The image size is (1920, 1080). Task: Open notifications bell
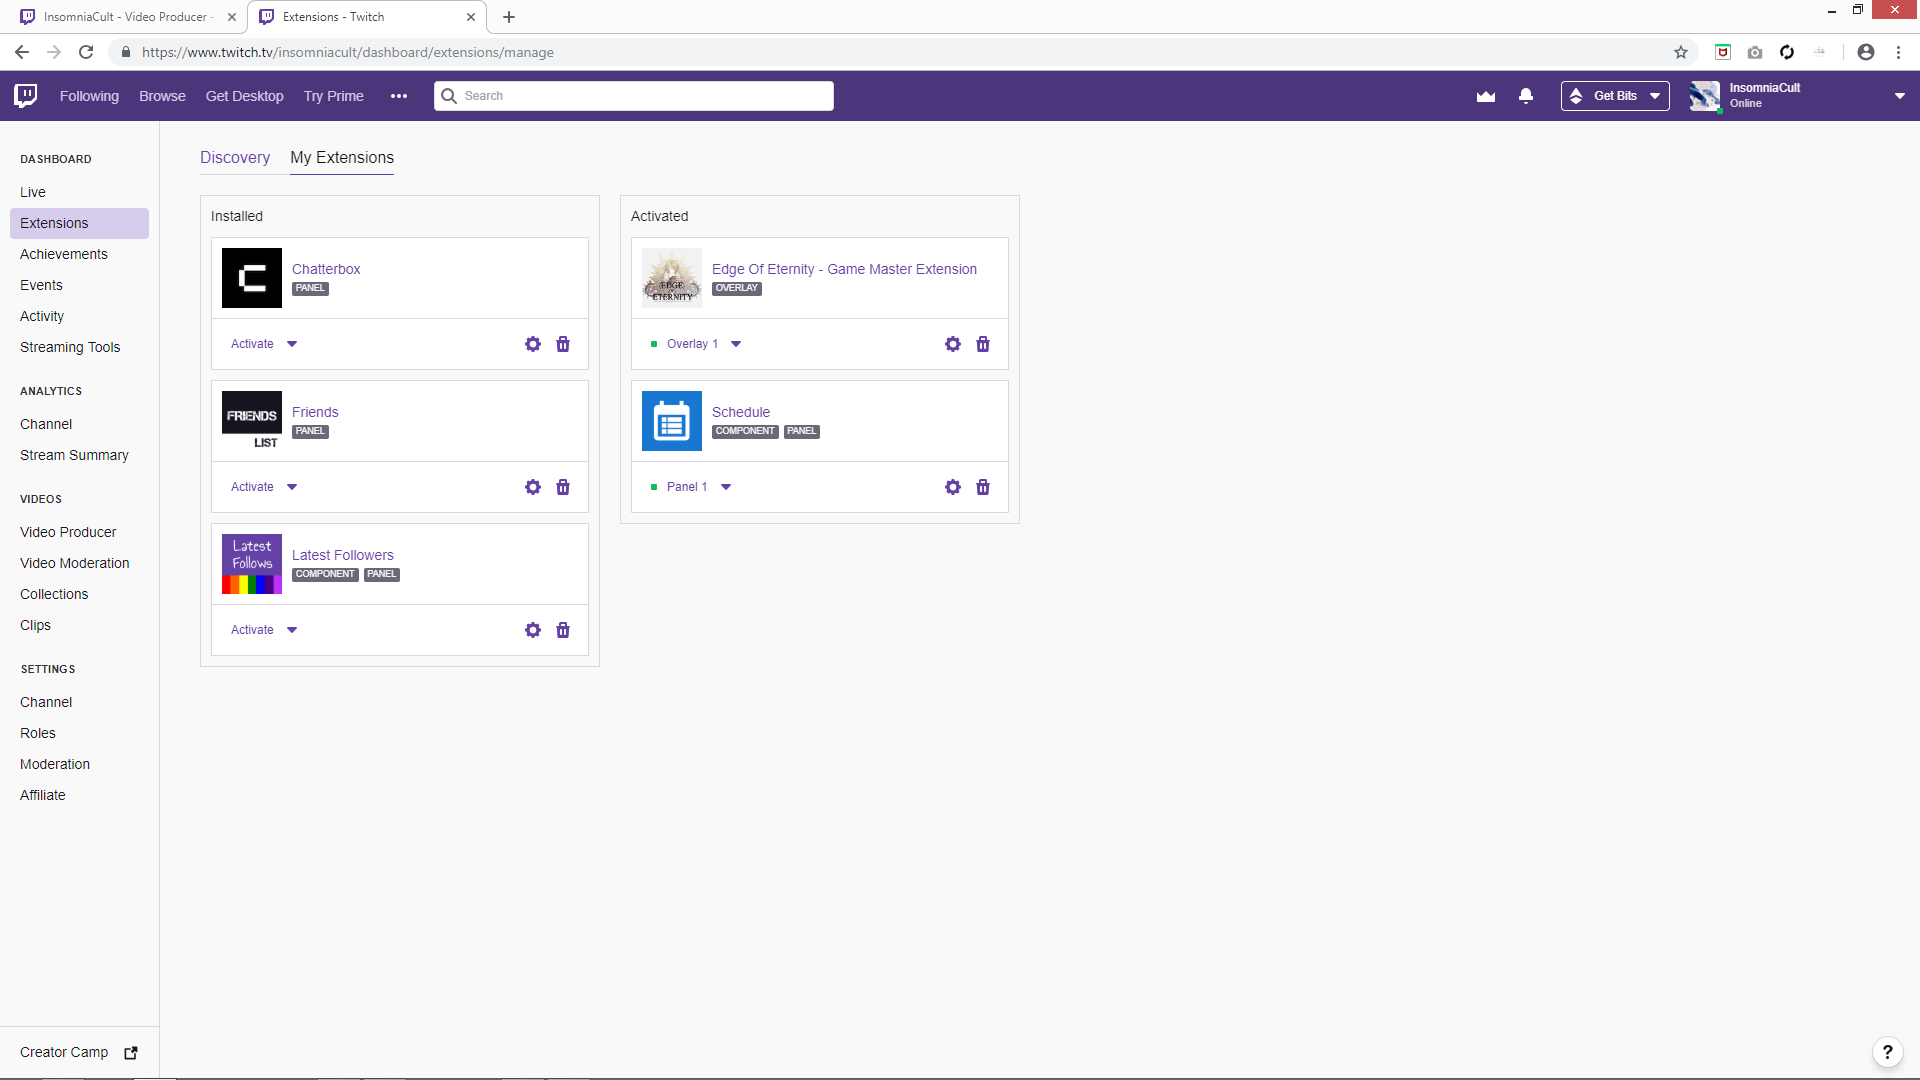1526,96
